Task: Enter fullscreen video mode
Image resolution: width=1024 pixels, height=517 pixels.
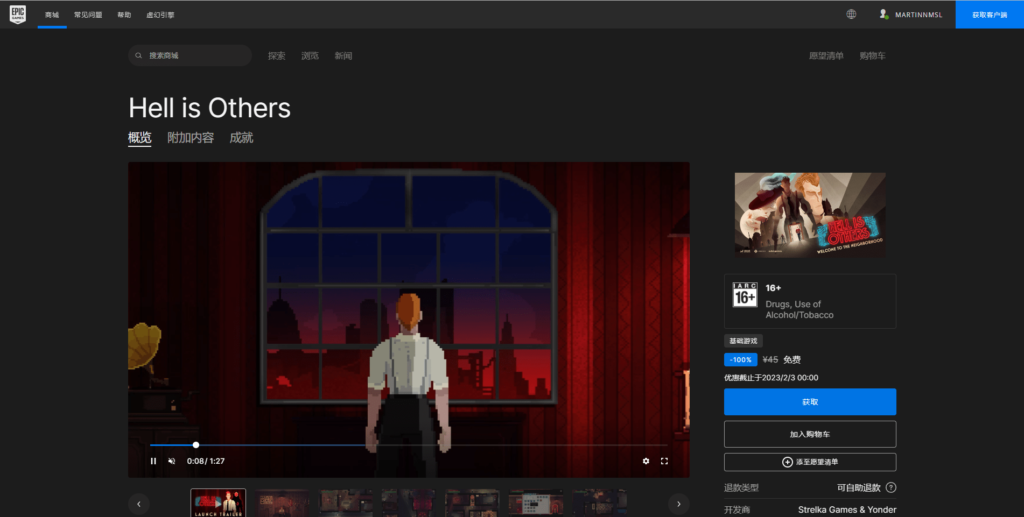Action: click(x=664, y=461)
